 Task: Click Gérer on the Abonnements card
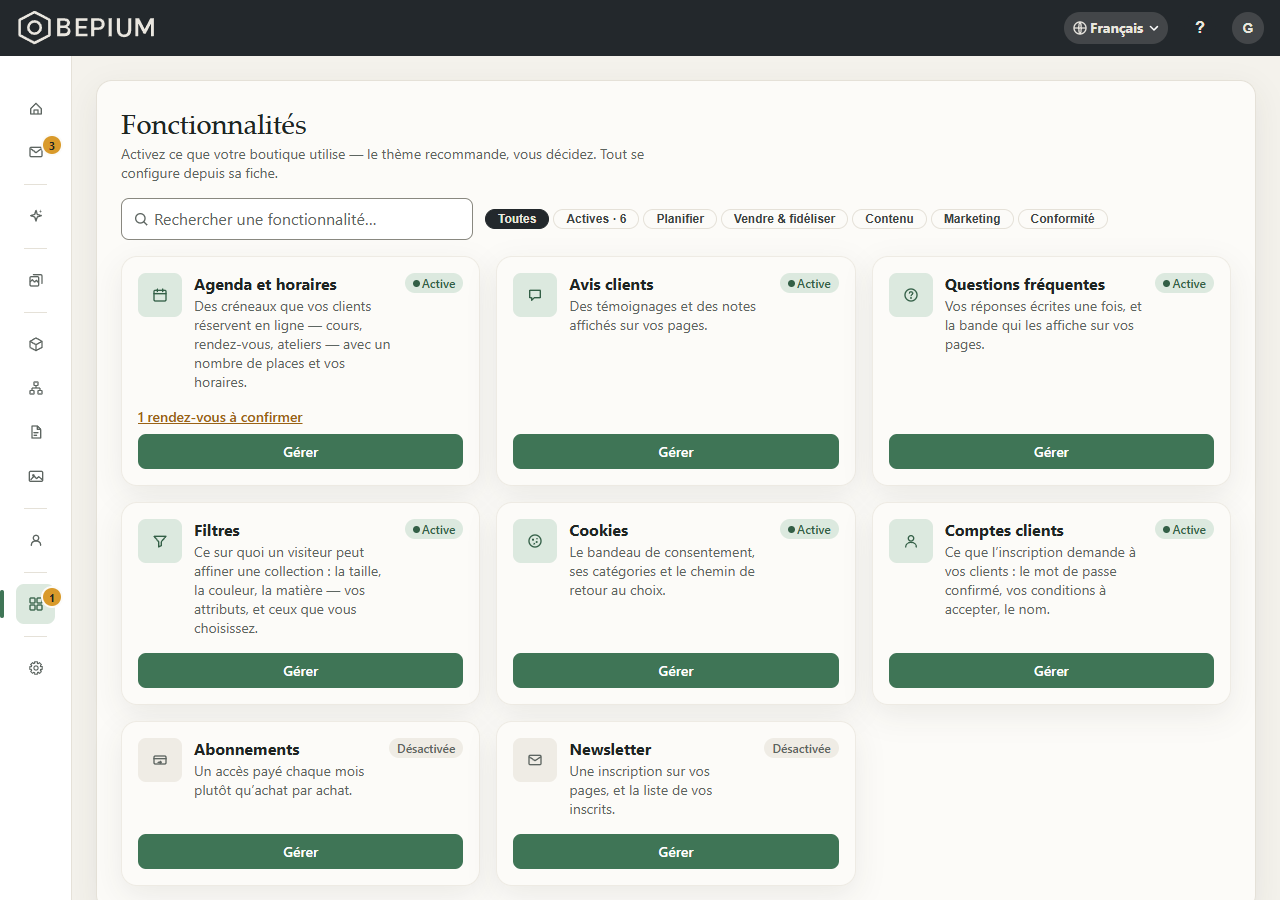tap(300, 852)
